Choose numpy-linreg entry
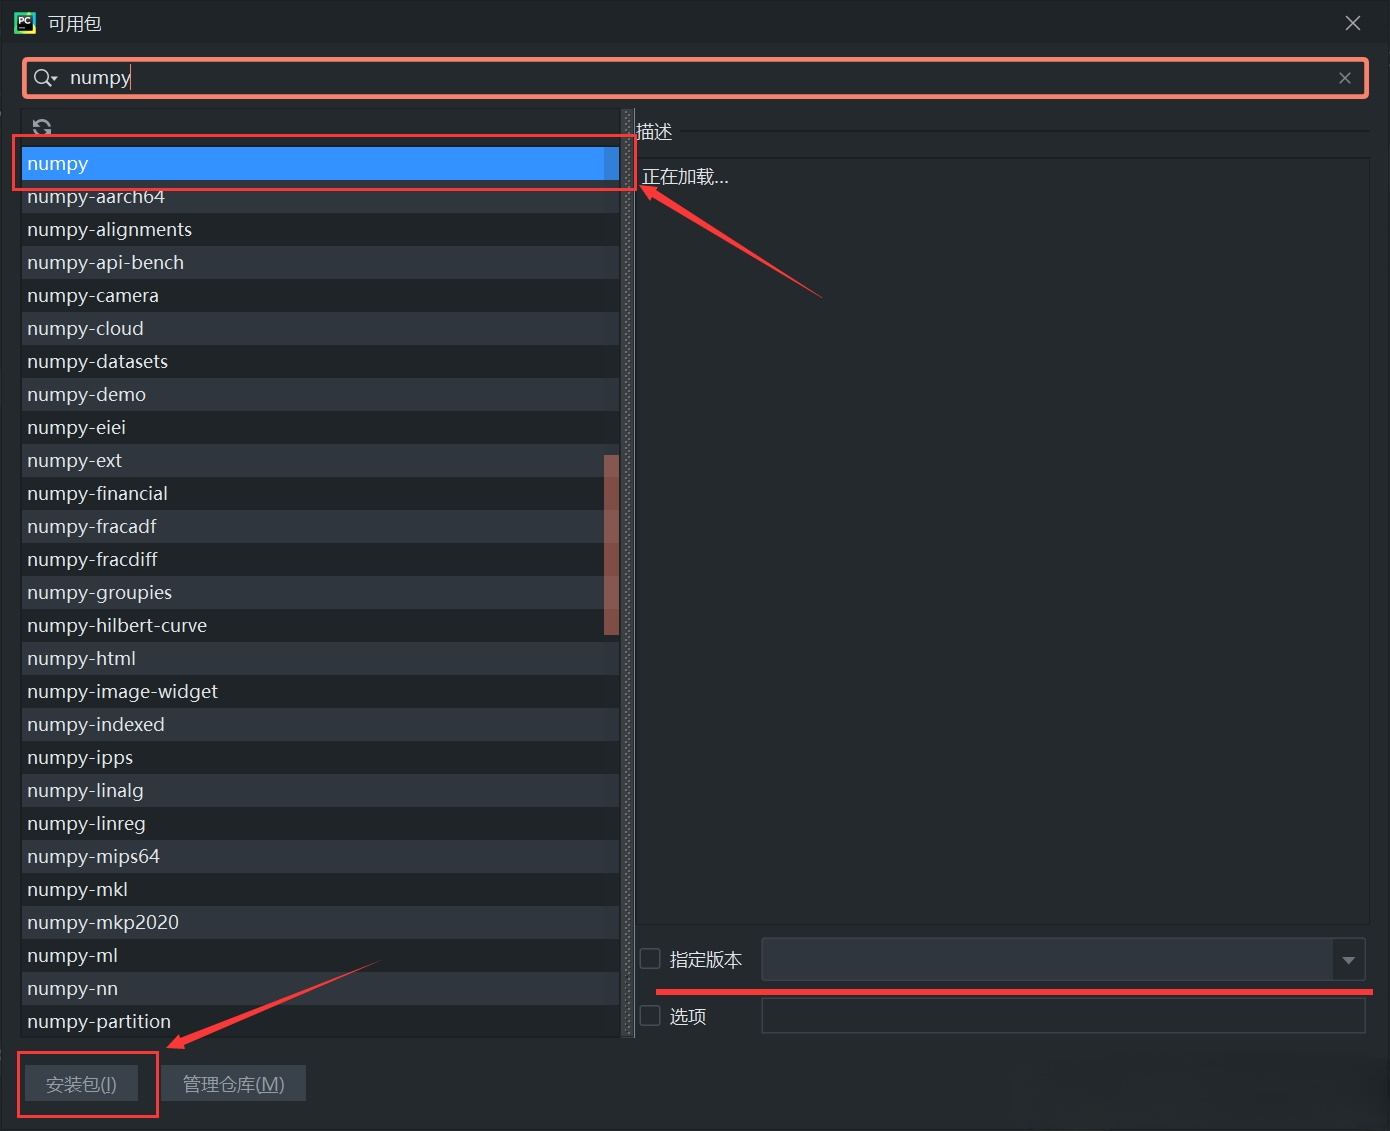The height and width of the screenshot is (1131, 1390). (x=320, y=824)
